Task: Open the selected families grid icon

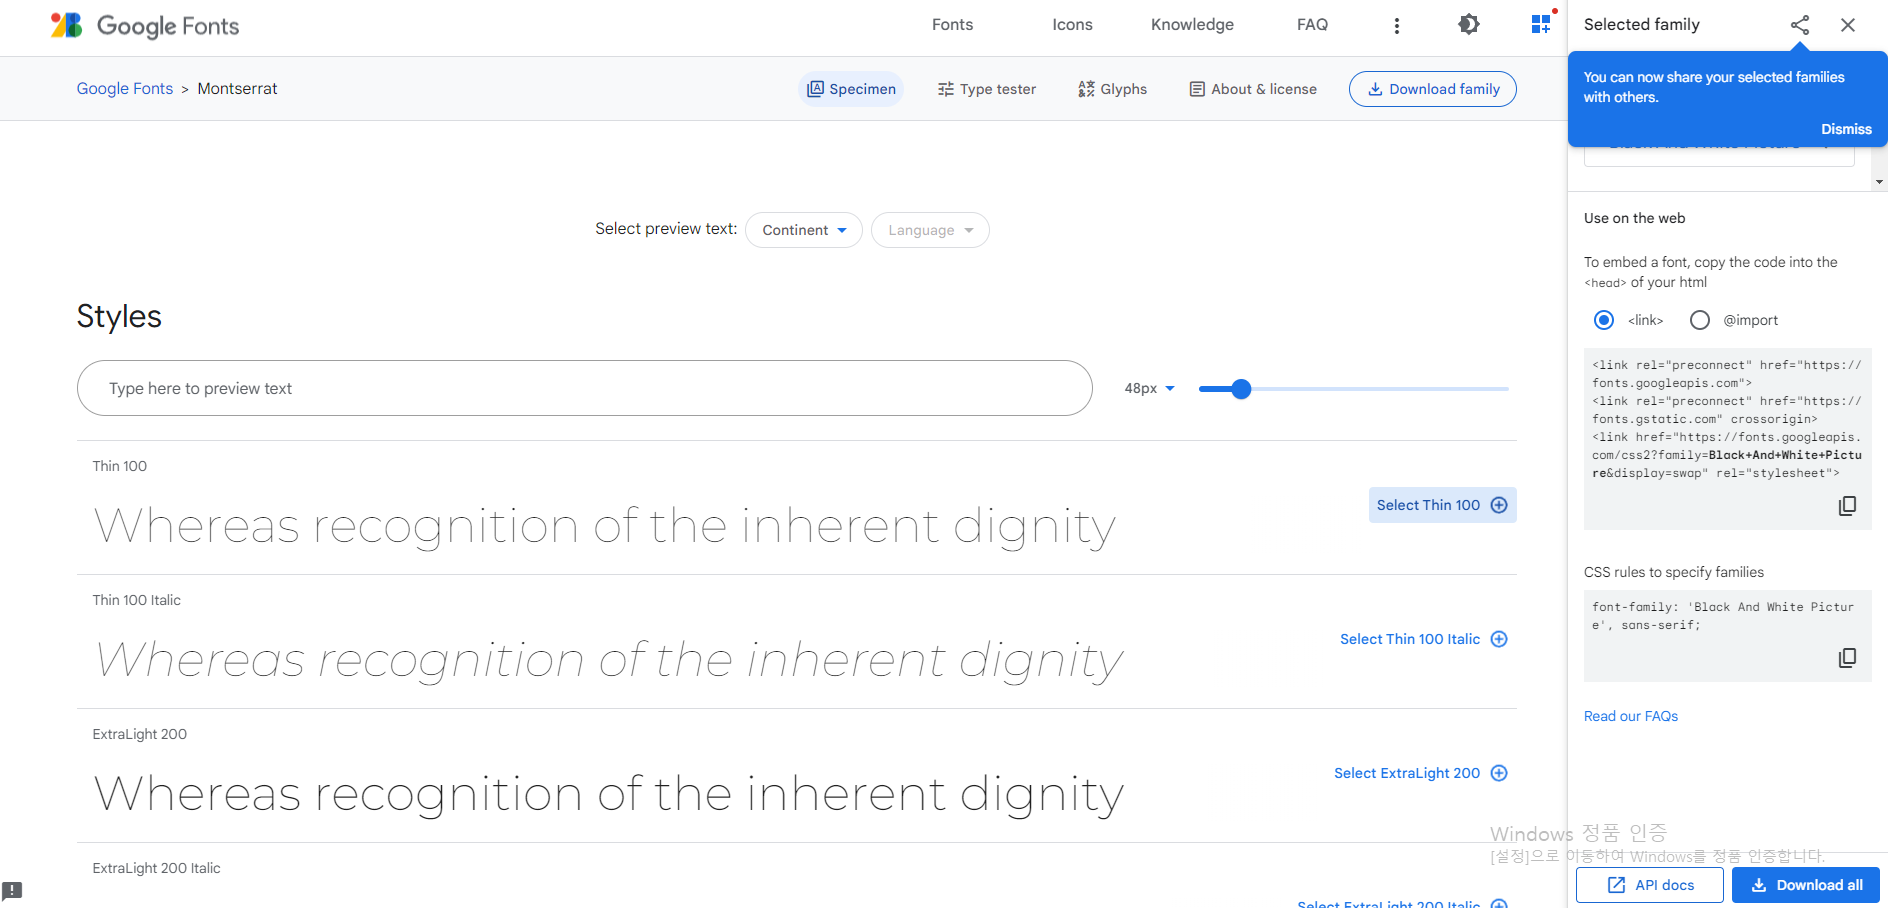Action: (x=1541, y=24)
